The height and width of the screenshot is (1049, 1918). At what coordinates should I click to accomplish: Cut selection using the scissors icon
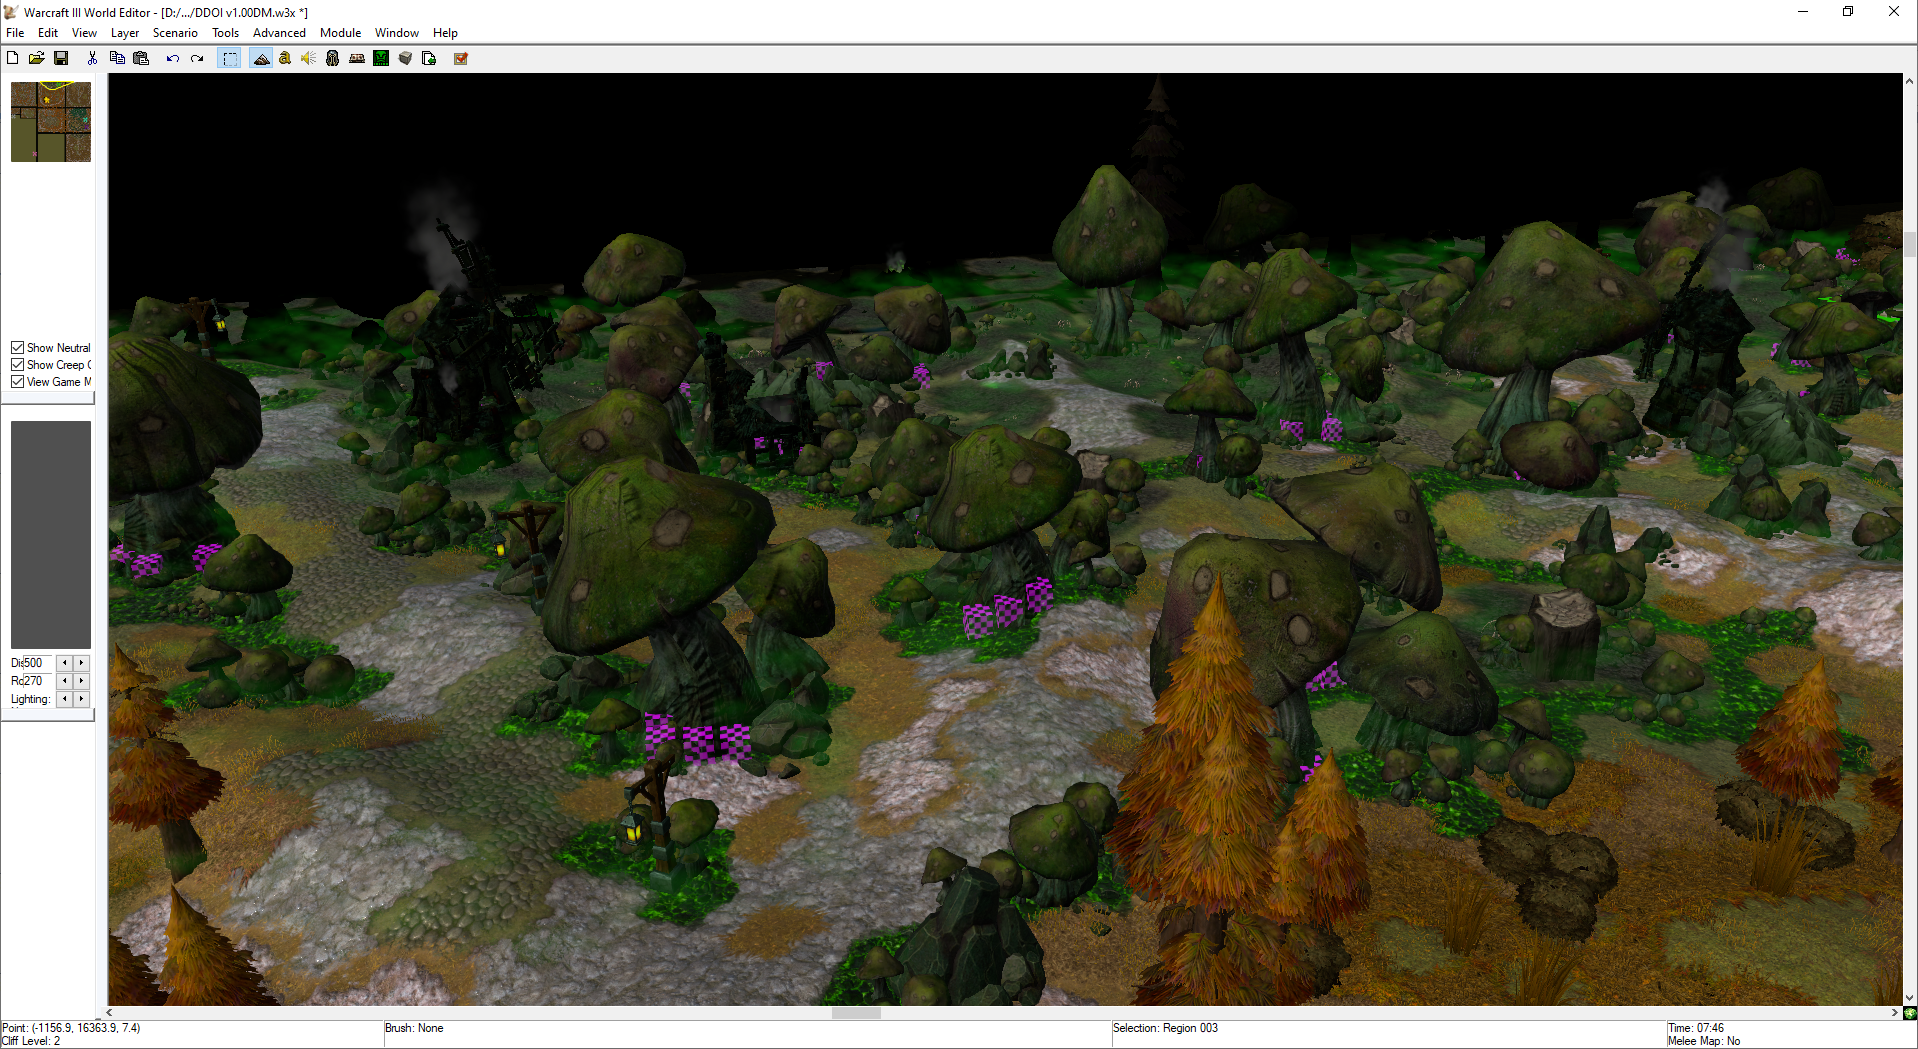(x=92, y=58)
